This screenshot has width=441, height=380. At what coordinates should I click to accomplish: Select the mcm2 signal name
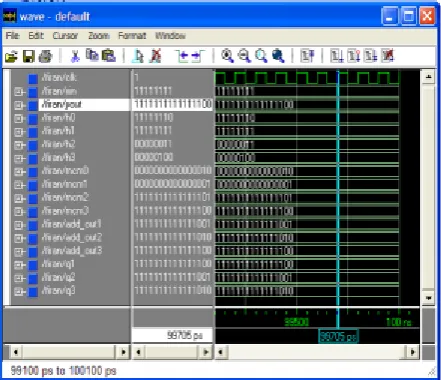(x=65, y=197)
